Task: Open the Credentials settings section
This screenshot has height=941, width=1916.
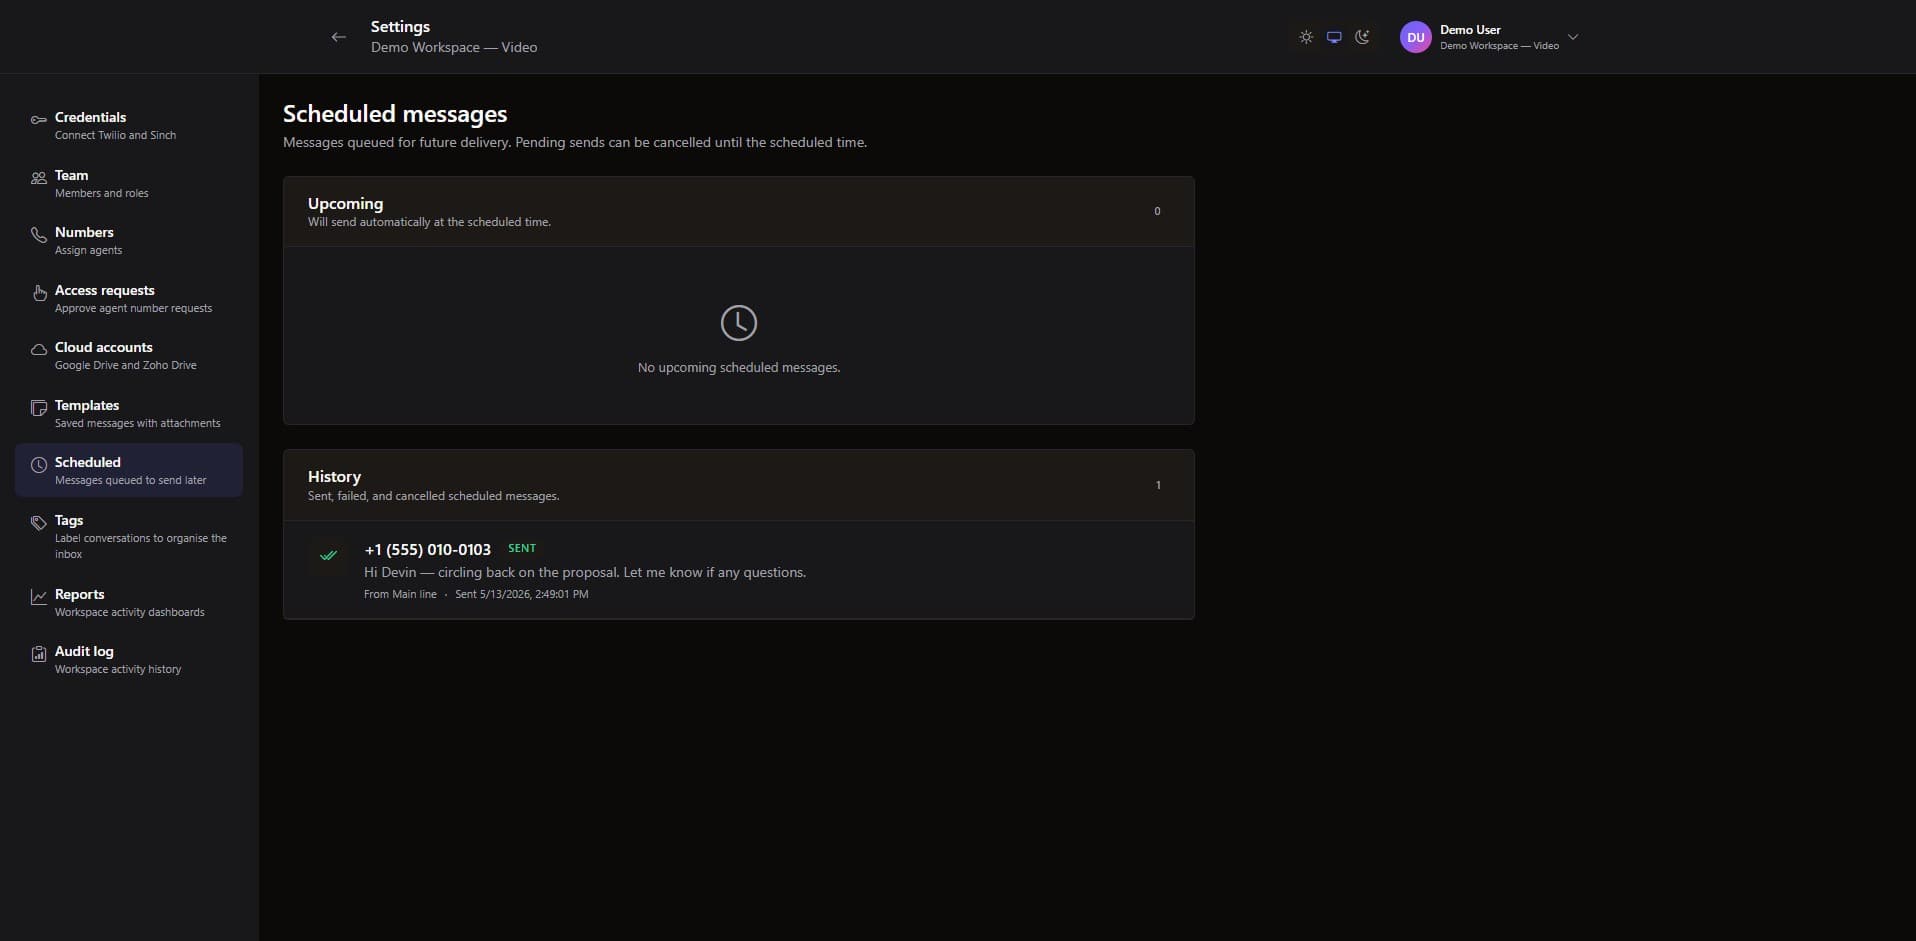Action: (129, 125)
